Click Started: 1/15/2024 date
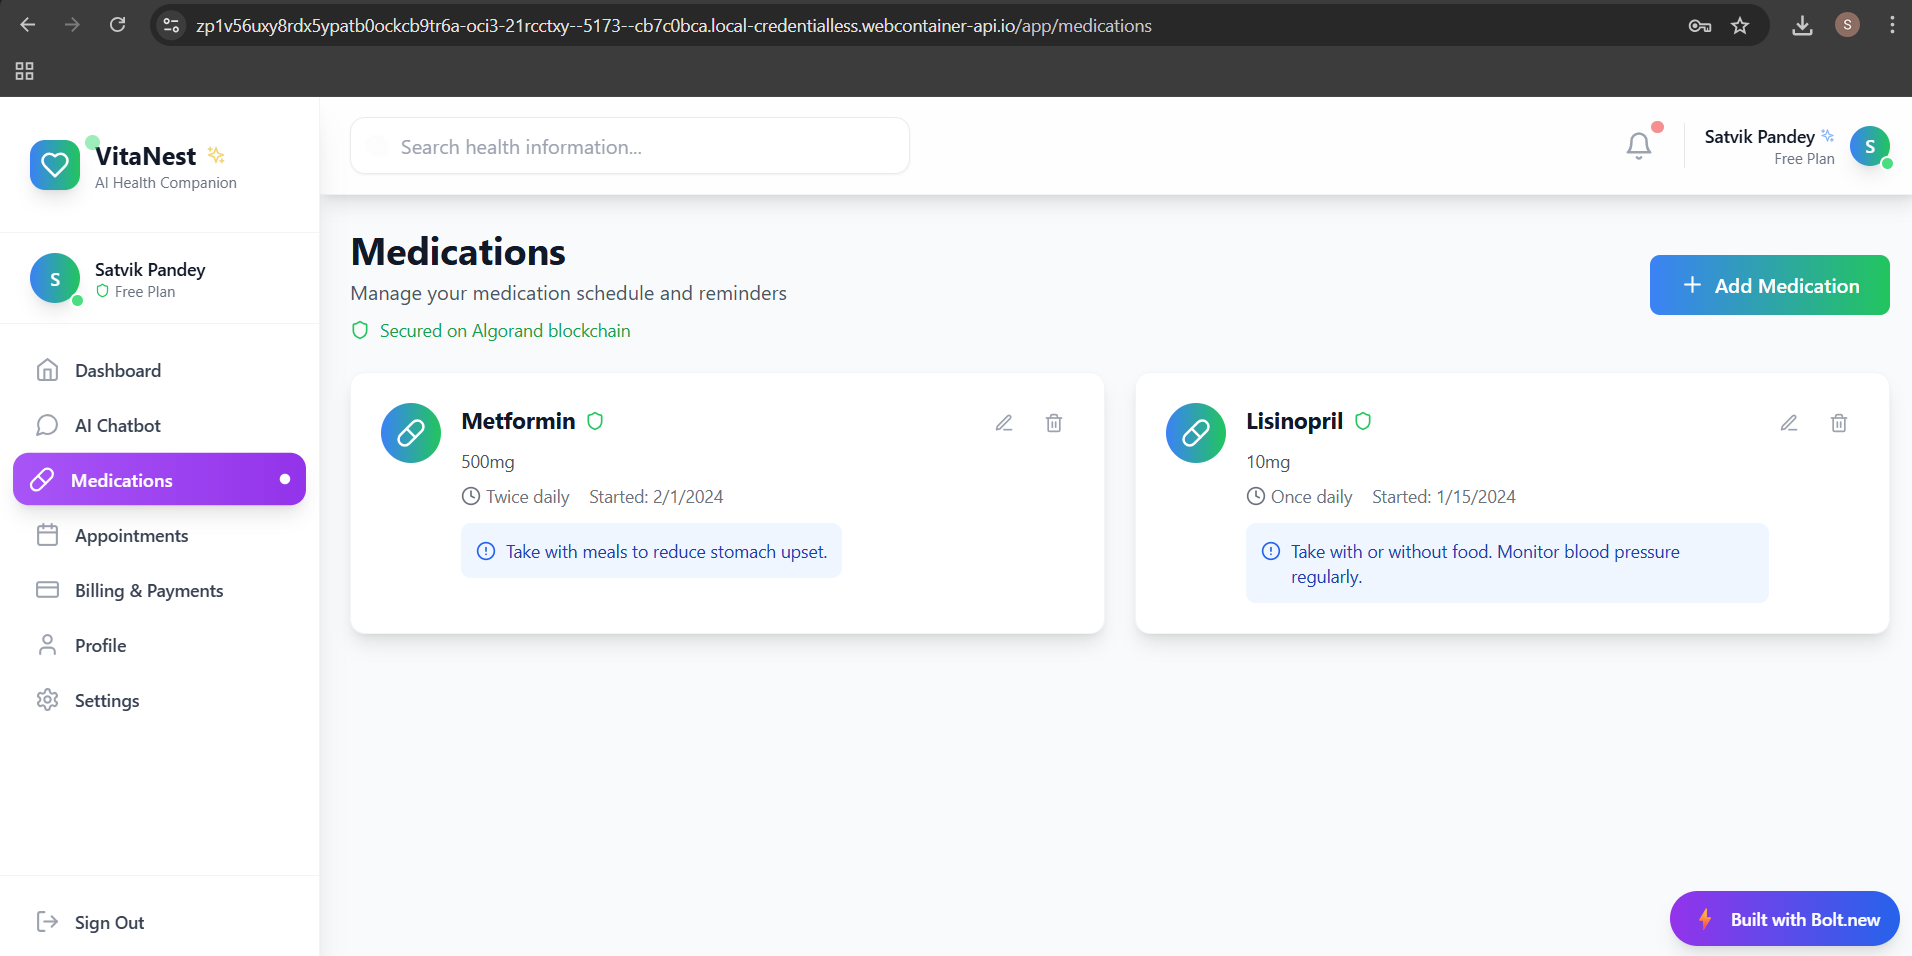This screenshot has width=1912, height=956. 1444,497
